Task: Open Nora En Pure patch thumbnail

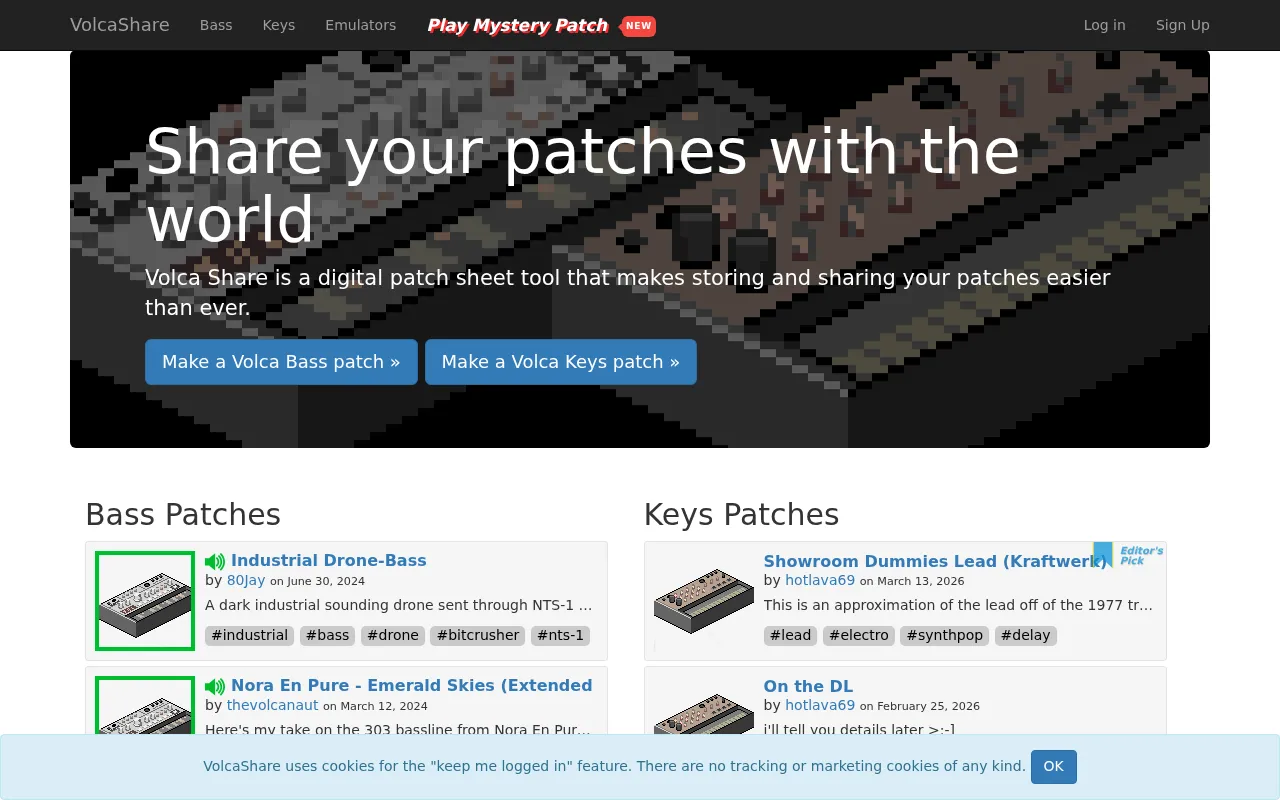Action: (x=145, y=706)
